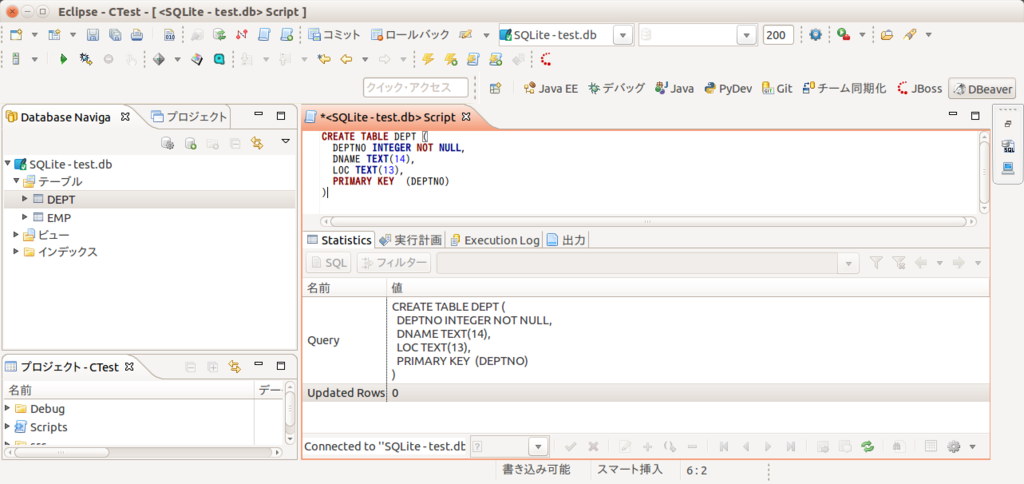This screenshot has height=484, width=1024.
Task: Click the Save All icon
Action: tap(115, 35)
